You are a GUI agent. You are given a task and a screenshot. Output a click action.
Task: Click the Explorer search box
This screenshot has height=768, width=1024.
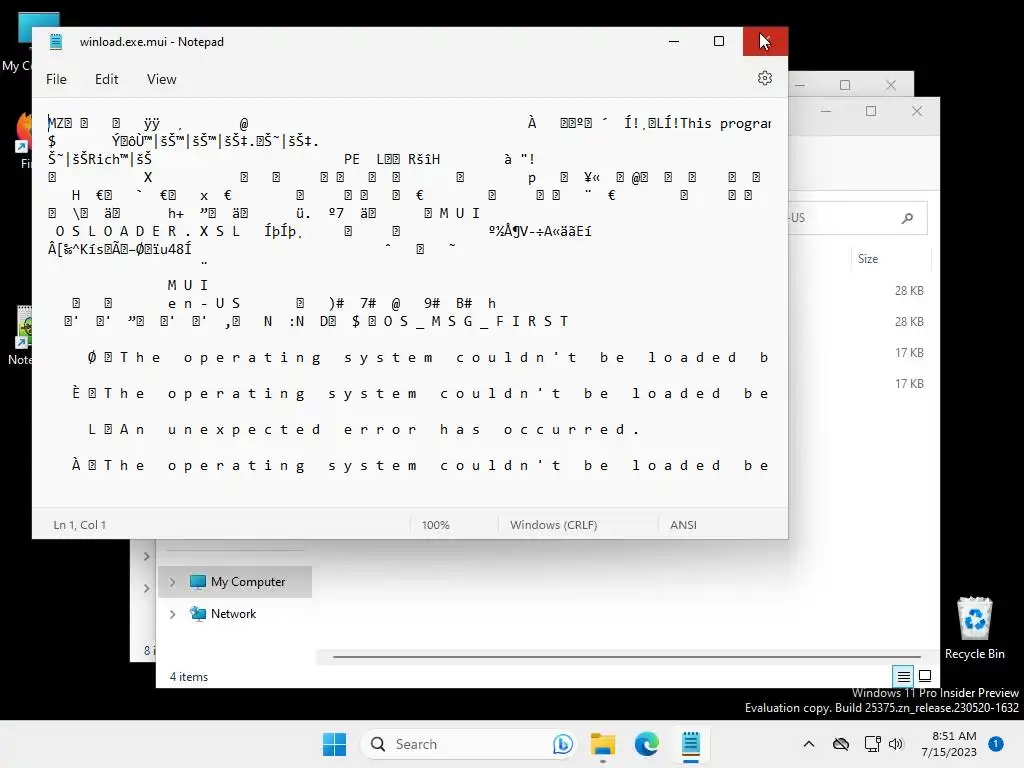pyautogui.click(x=857, y=218)
